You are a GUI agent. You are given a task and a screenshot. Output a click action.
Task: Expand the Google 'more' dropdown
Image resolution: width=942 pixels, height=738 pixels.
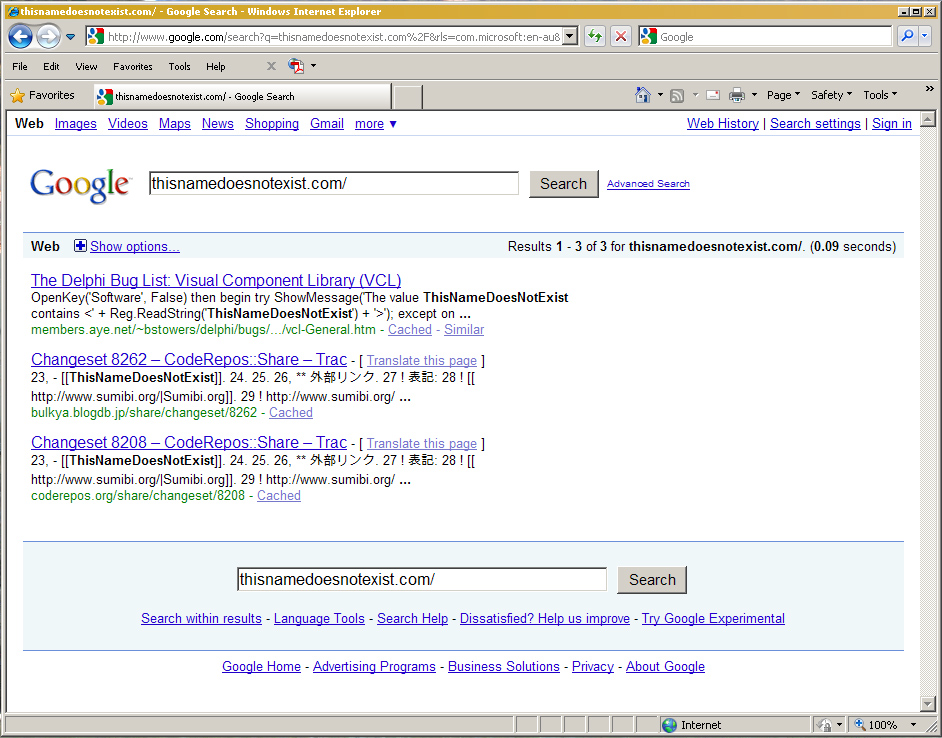(376, 124)
